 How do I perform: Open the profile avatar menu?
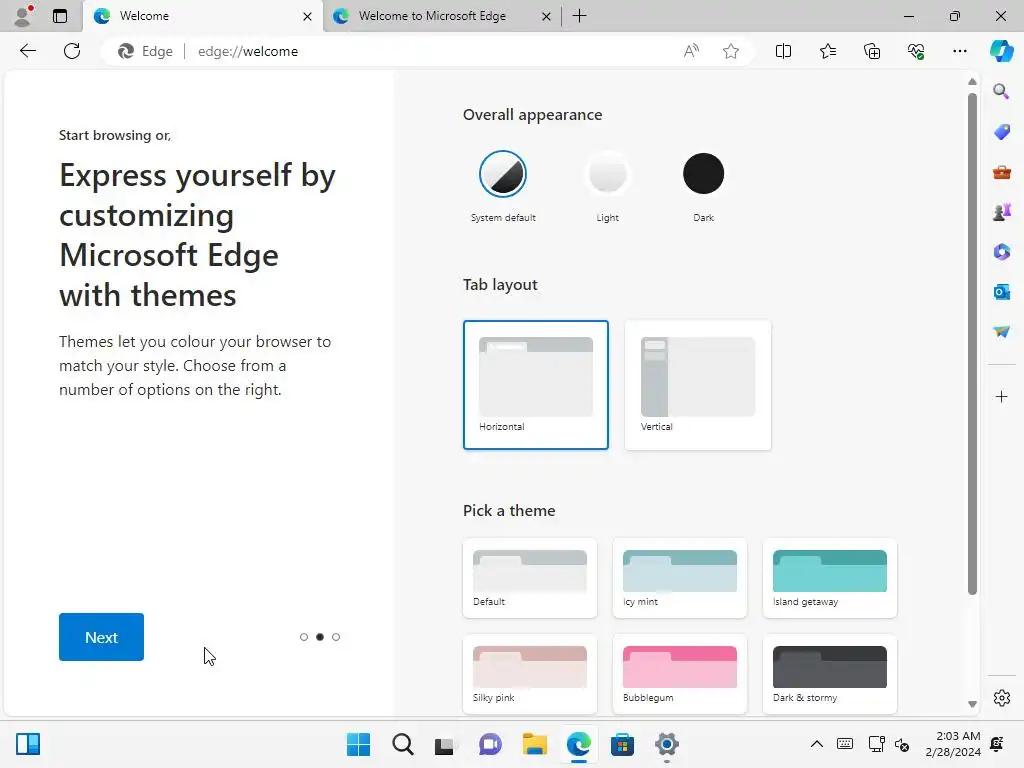tap(24, 16)
